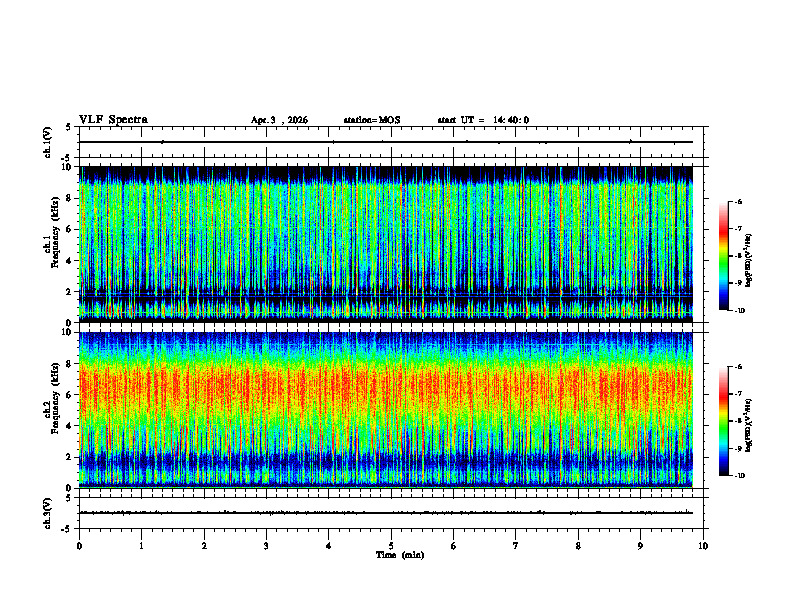Click the ch.1 spectrogram color scale bar
Screen dimensions: 792x612
[x=723, y=256]
